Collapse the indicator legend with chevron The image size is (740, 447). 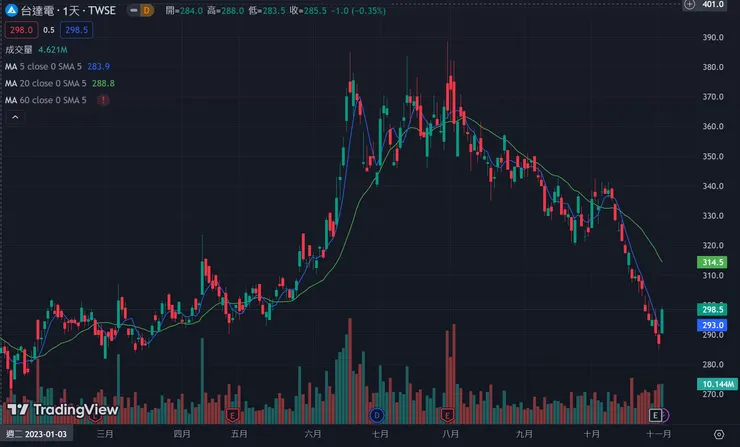point(15,117)
